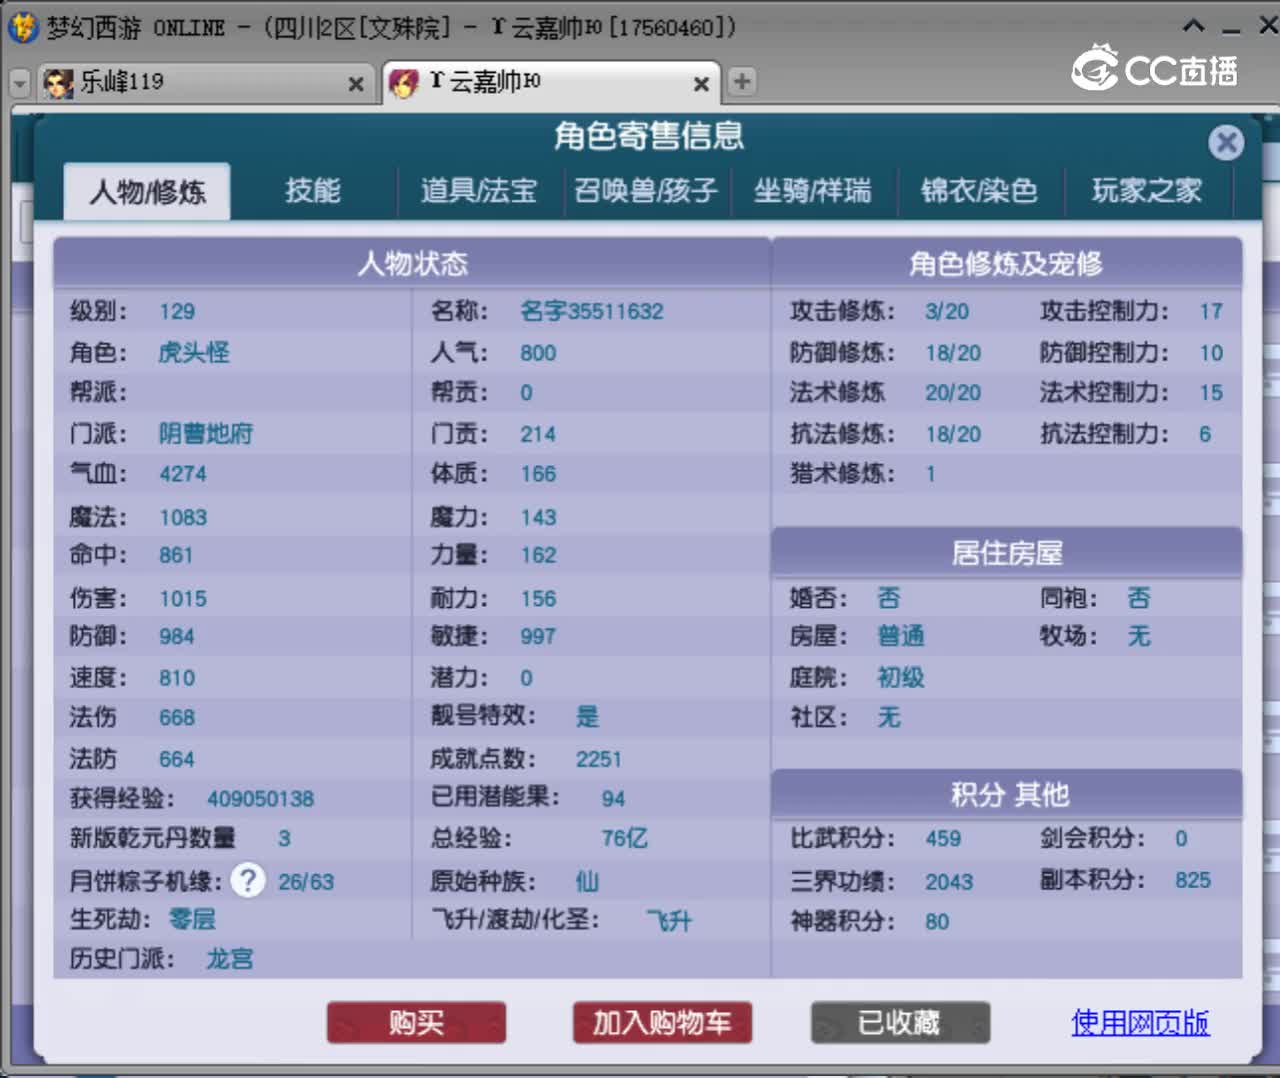Click the 总经验 value 76亿
The width and height of the screenshot is (1280, 1078).
pyautogui.click(x=624, y=838)
